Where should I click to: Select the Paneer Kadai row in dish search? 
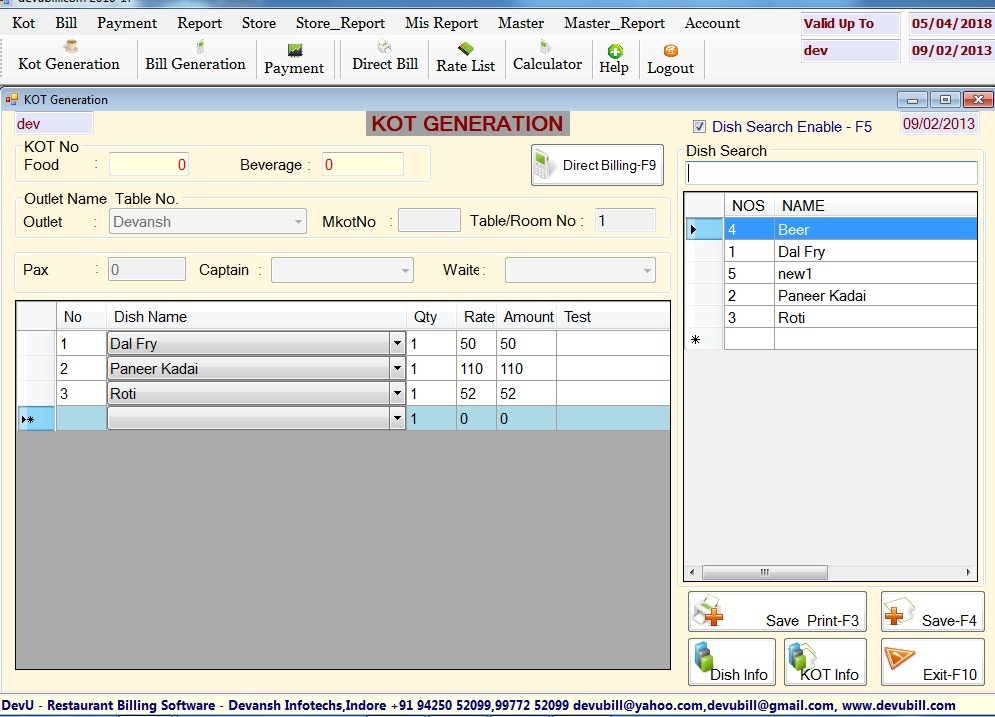pyautogui.click(x=821, y=296)
